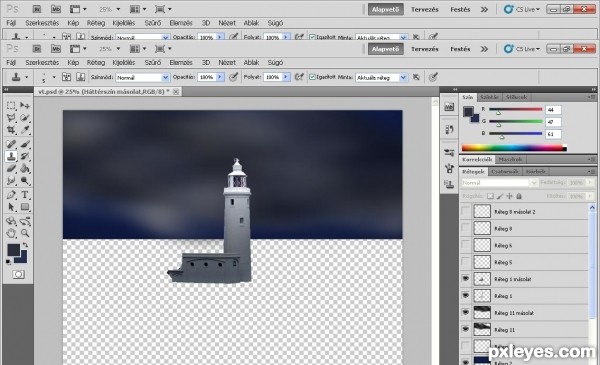This screenshot has width=600, height=365.
Task: Open Fájl menu in front window
Action: [x=11, y=62]
